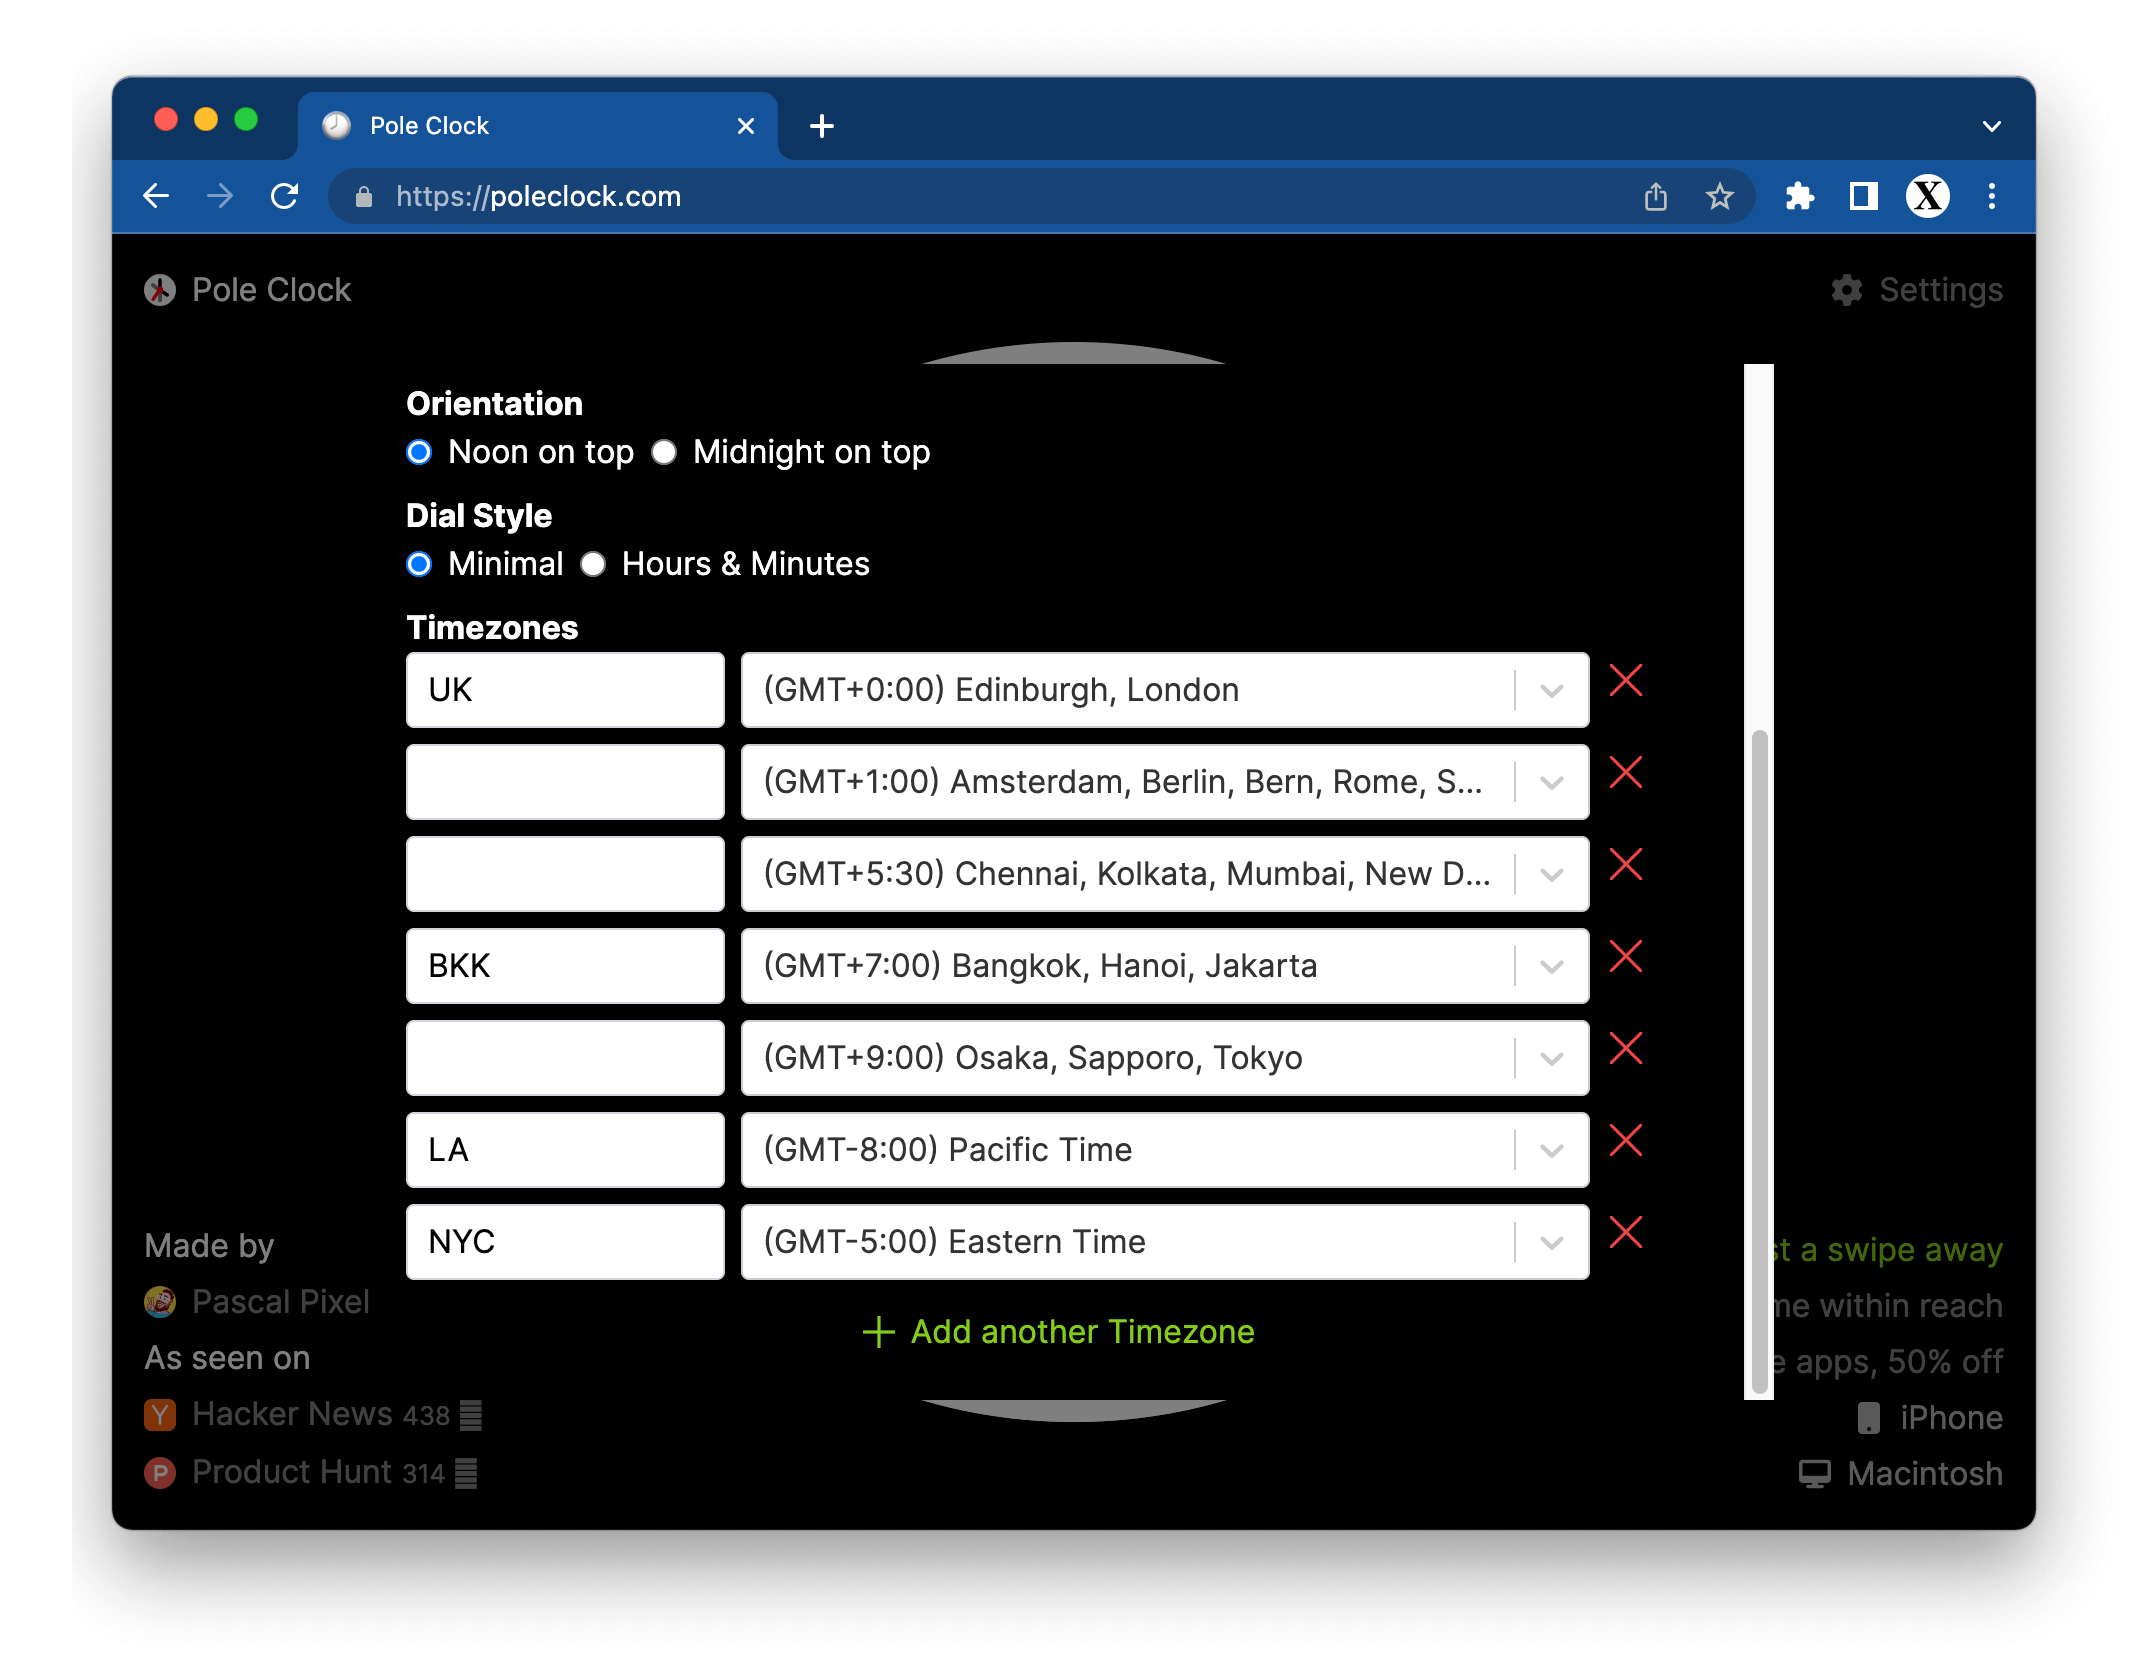Remove the NYC Eastern Time entry
Viewport: 2148px width, 1678px height.
(x=1626, y=1233)
